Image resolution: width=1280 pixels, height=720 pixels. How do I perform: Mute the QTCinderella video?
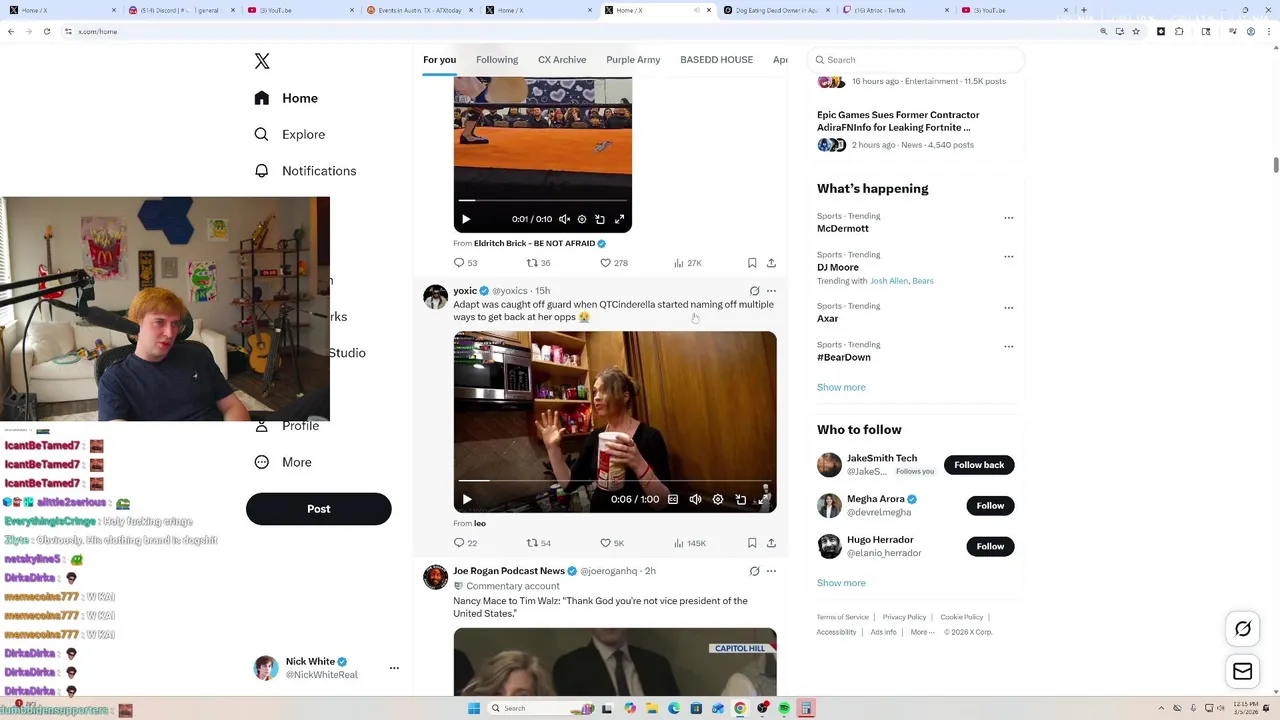point(695,499)
